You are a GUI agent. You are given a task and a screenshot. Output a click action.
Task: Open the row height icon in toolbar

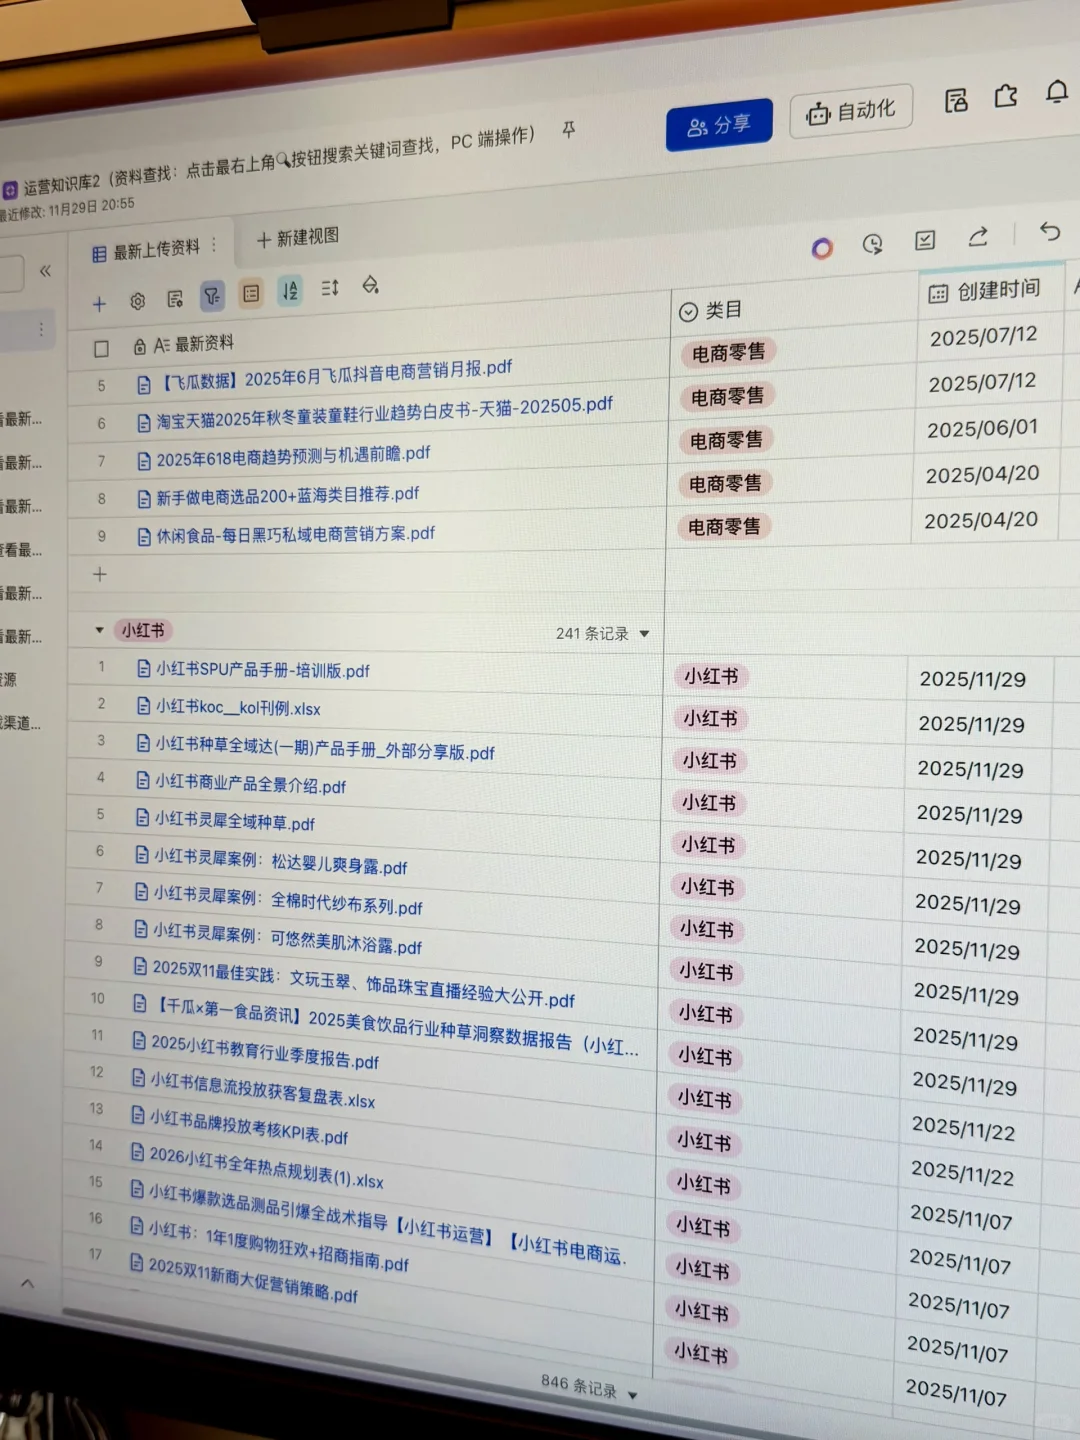(x=330, y=288)
